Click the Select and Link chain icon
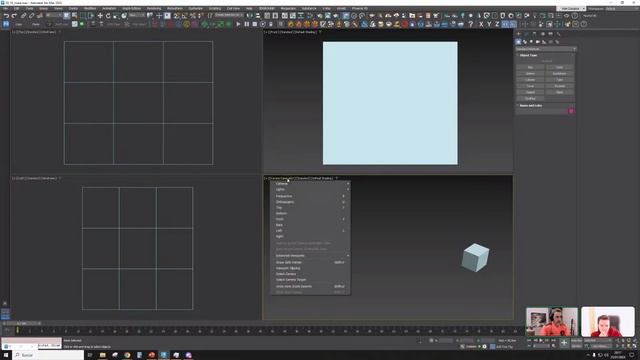The height and width of the screenshot is (360, 640). click(23, 16)
